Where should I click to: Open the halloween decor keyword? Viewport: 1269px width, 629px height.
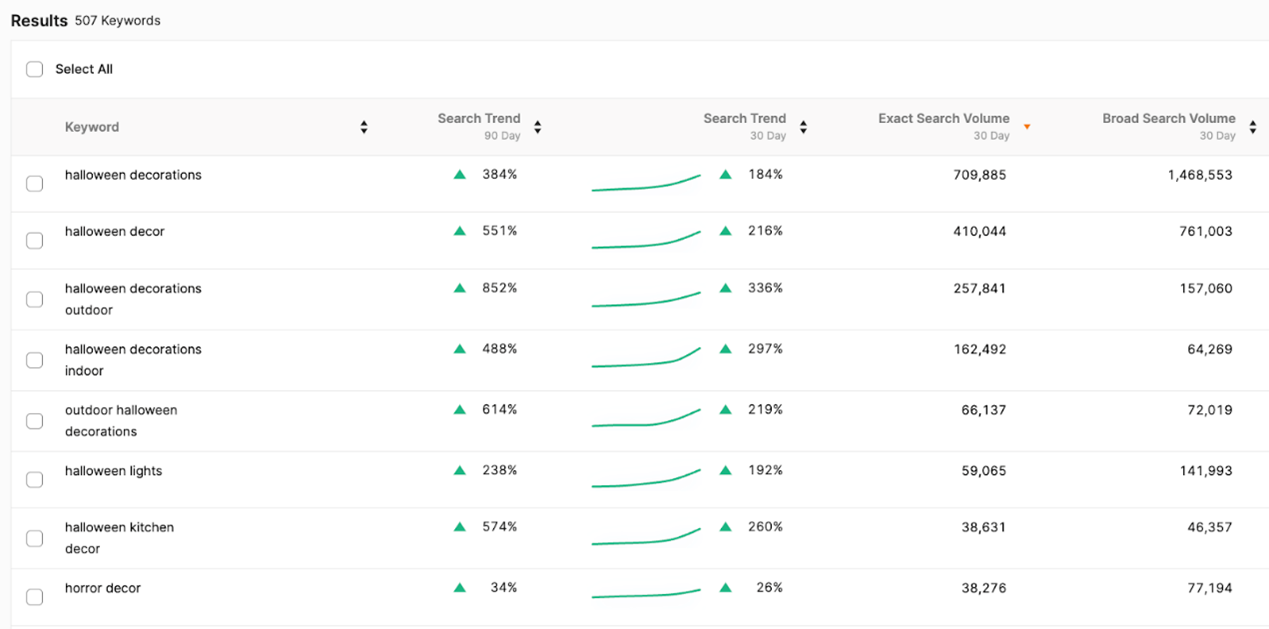[x=115, y=232]
